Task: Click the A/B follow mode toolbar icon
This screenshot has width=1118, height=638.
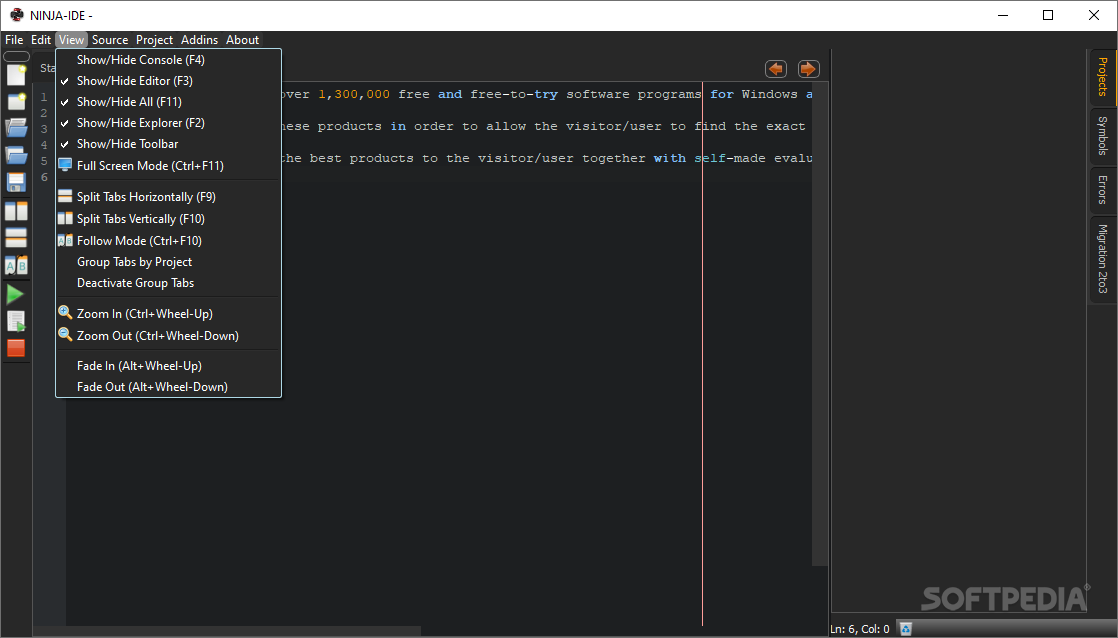Action: 16,265
